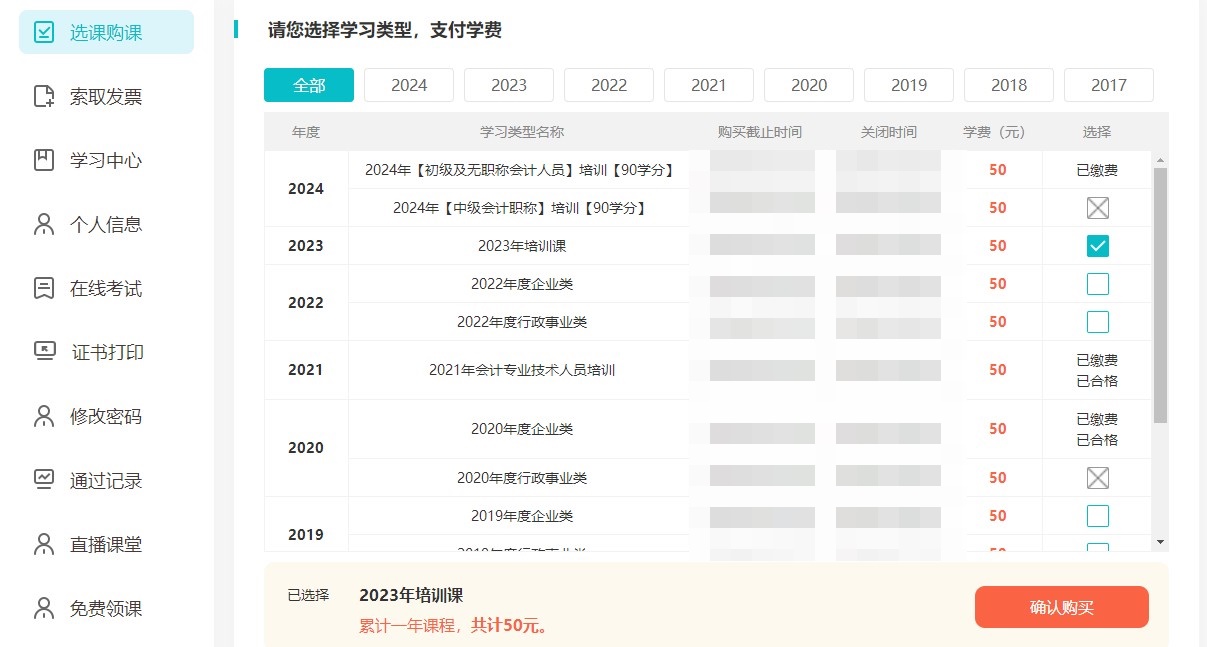Filter courses by the 2021 tab
This screenshot has width=1207, height=647.
click(709, 85)
